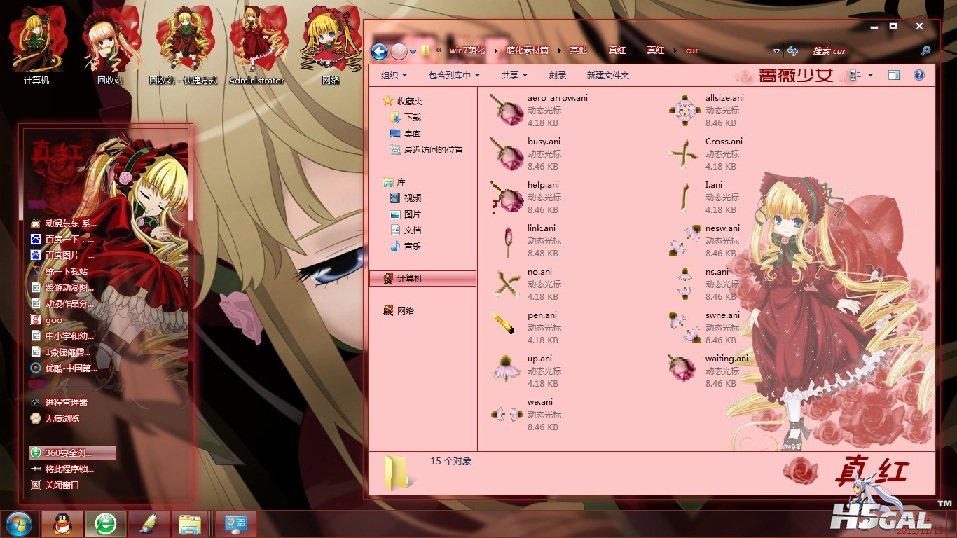
Task: Open the view options dropdown arrow
Action: click(870, 75)
